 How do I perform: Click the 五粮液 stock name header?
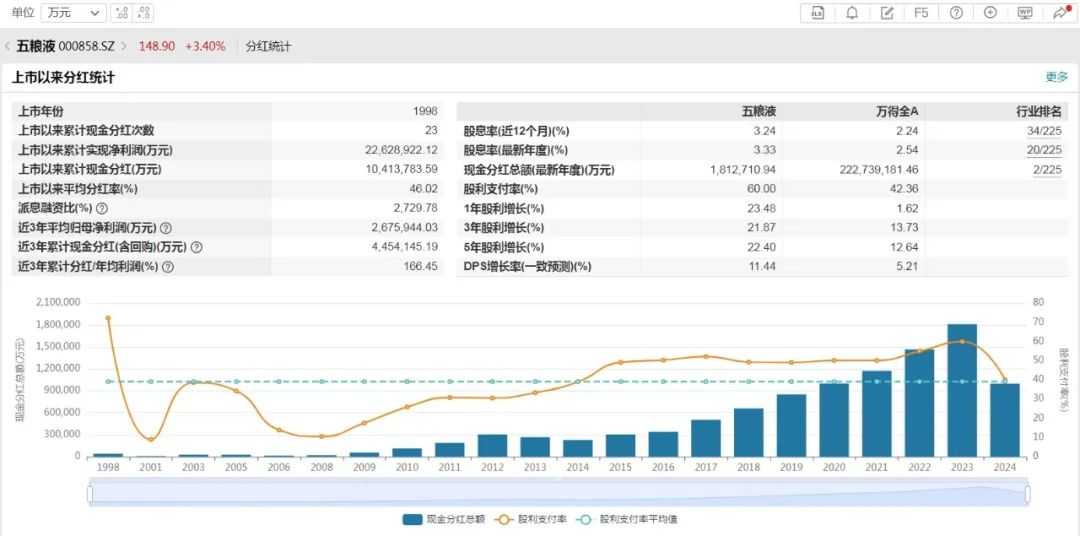tap(36, 47)
